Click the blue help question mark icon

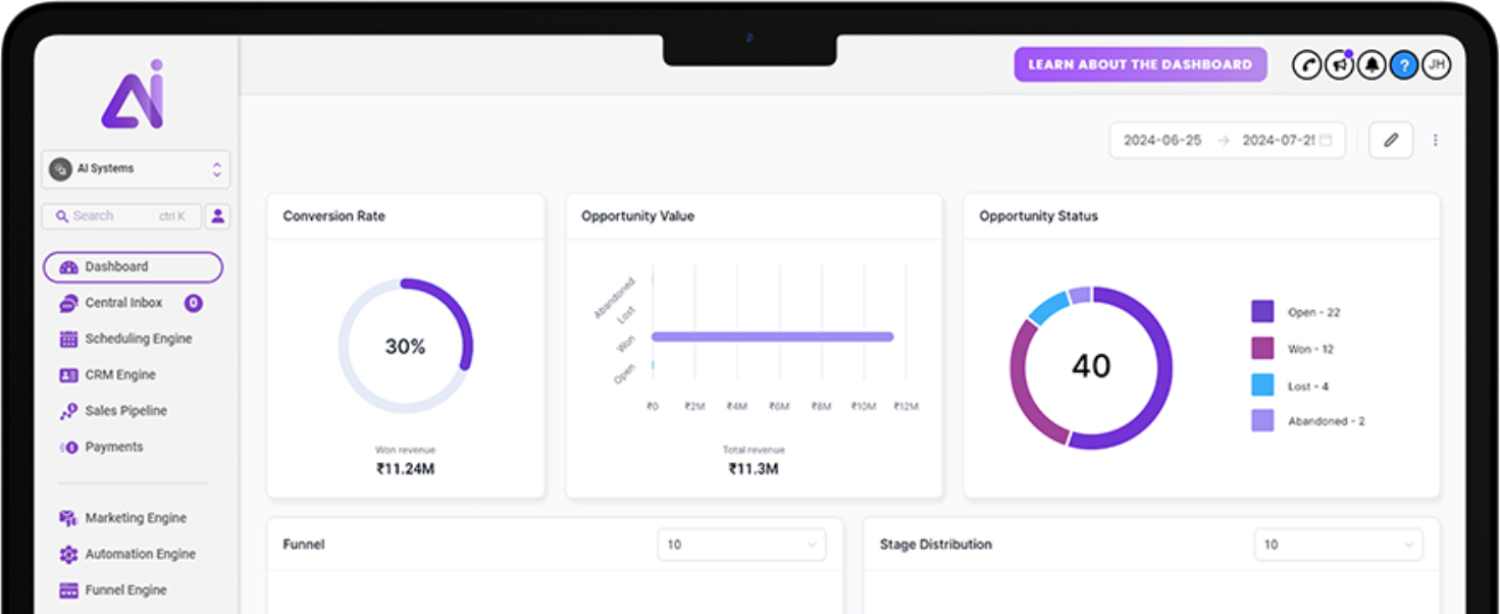[x=1404, y=65]
